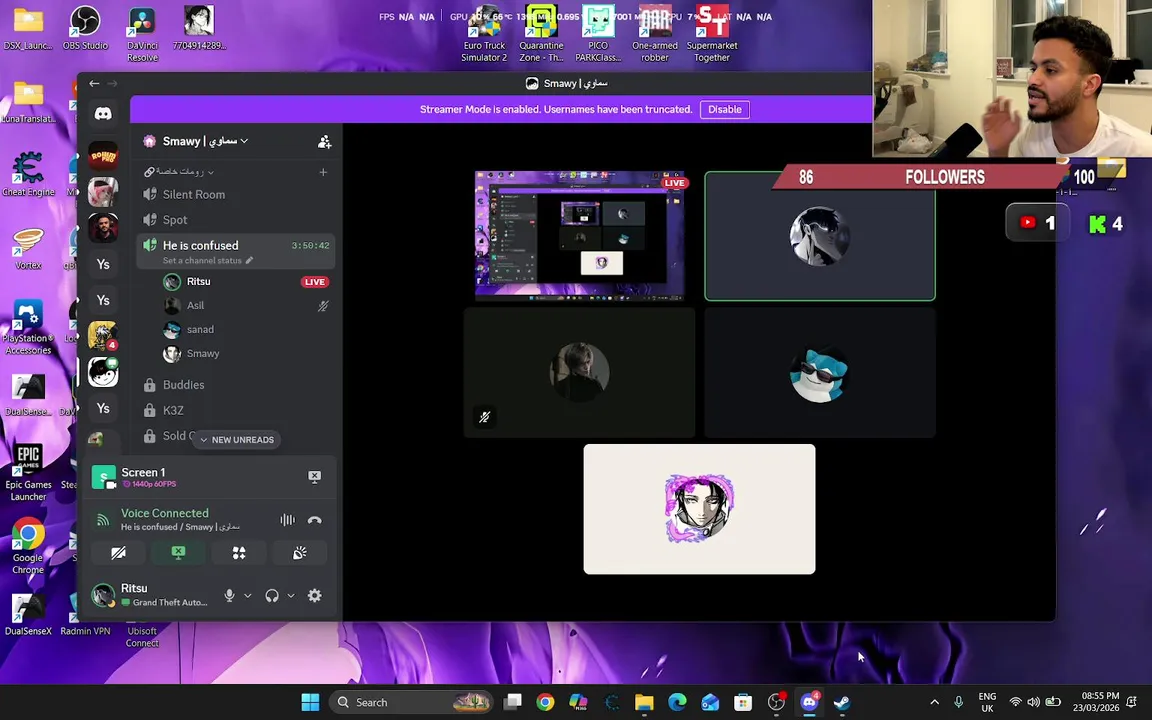Screen dimensions: 1152x720
Task: Open the ROHM Pro server icon
Action: coord(103,156)
